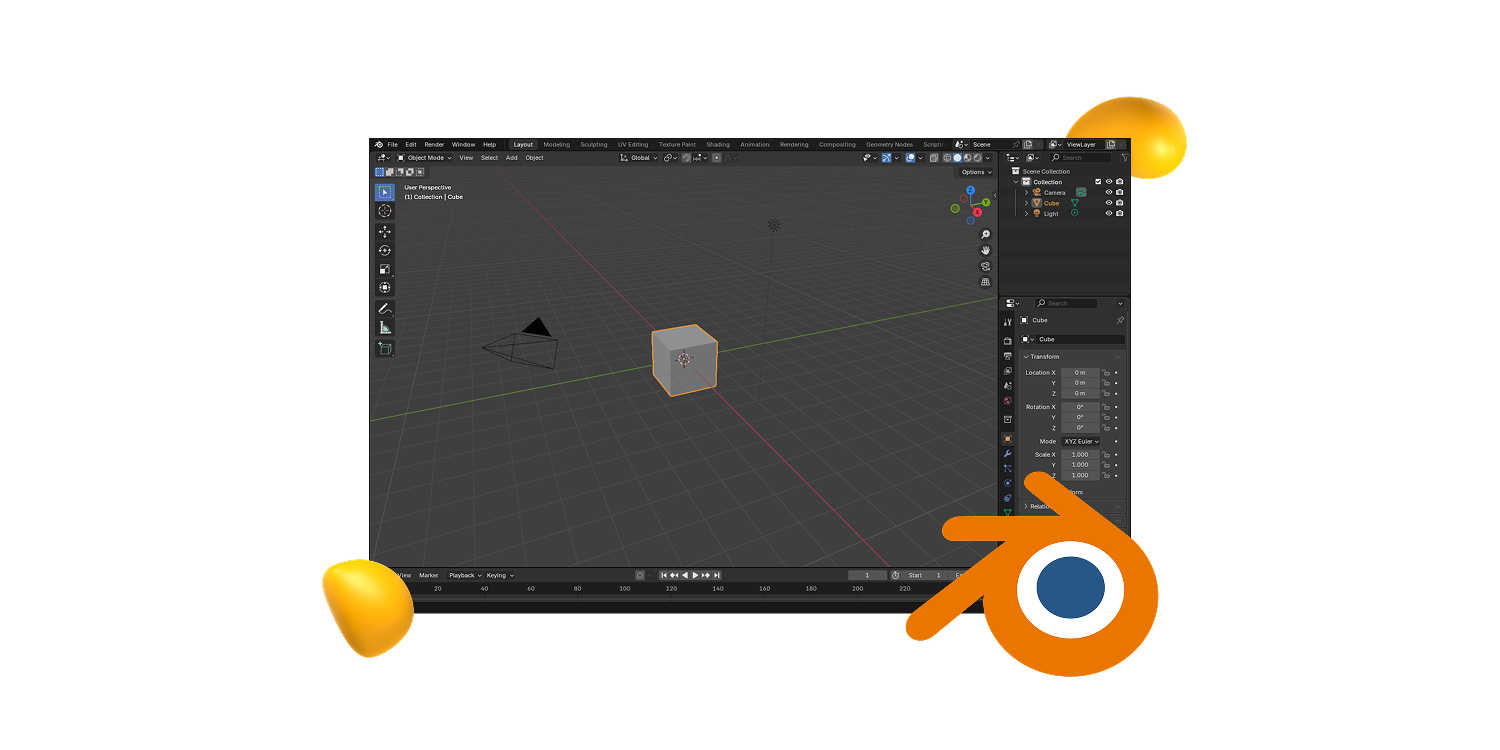Open the Output properties tab

1007,356
